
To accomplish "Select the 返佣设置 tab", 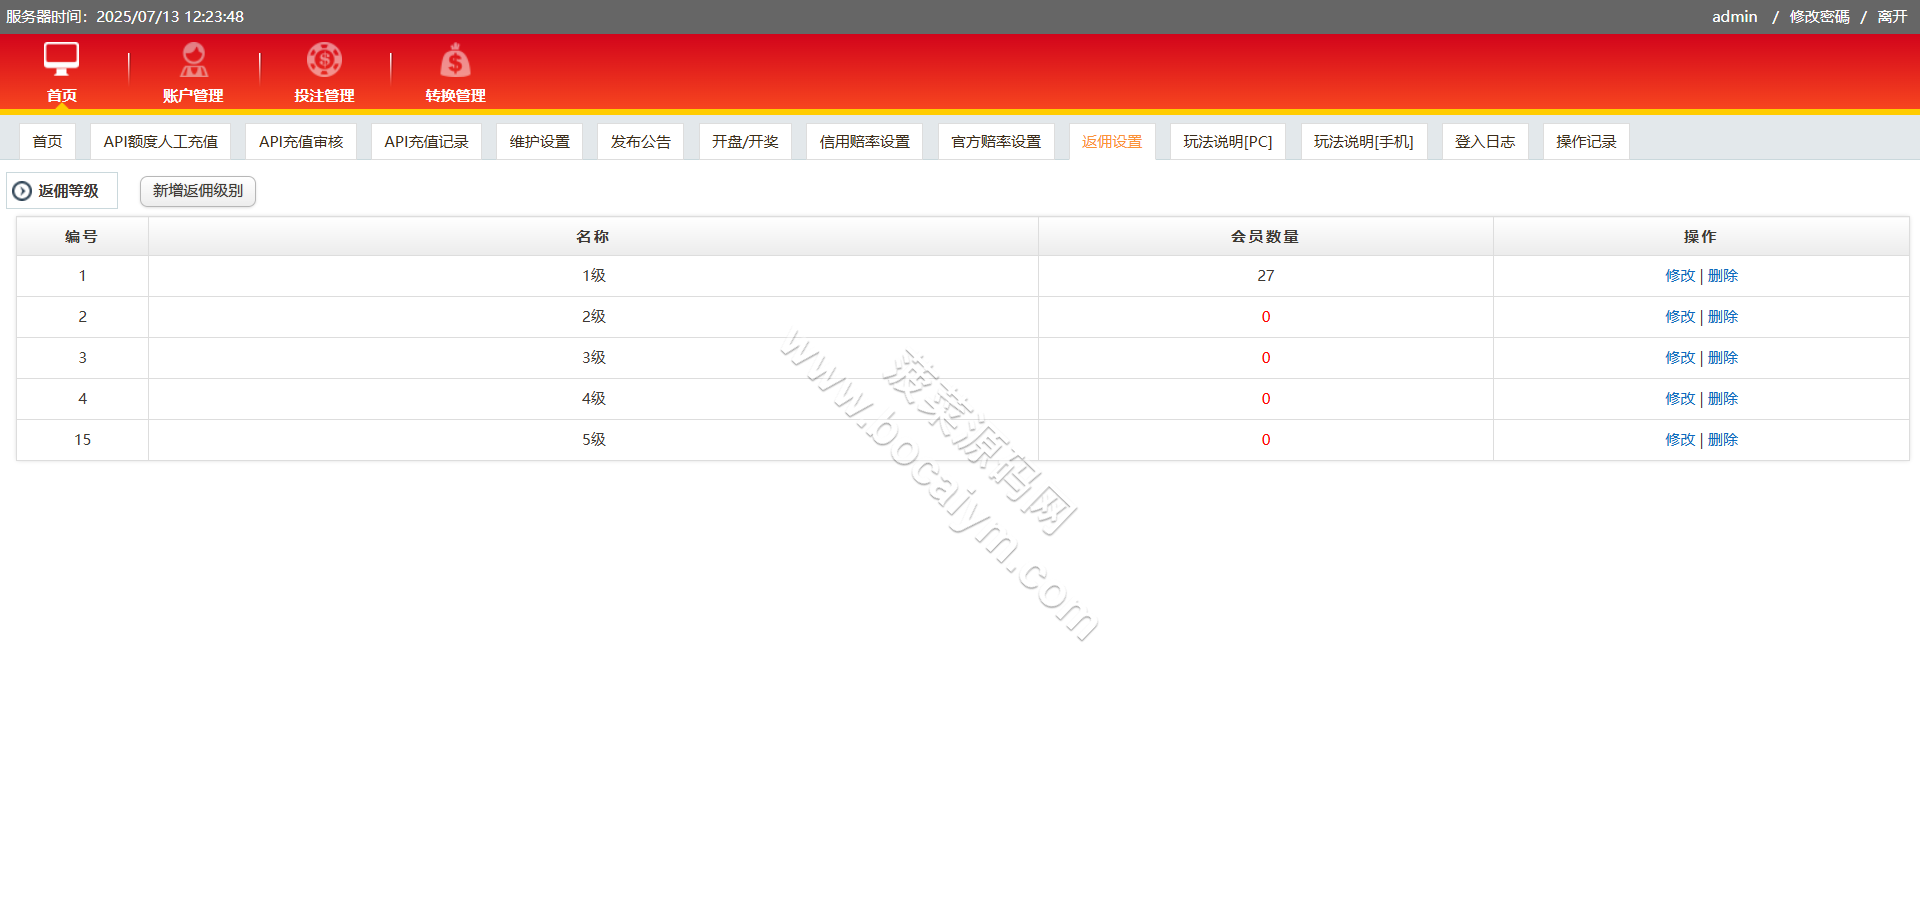I will pos(1112,142).
